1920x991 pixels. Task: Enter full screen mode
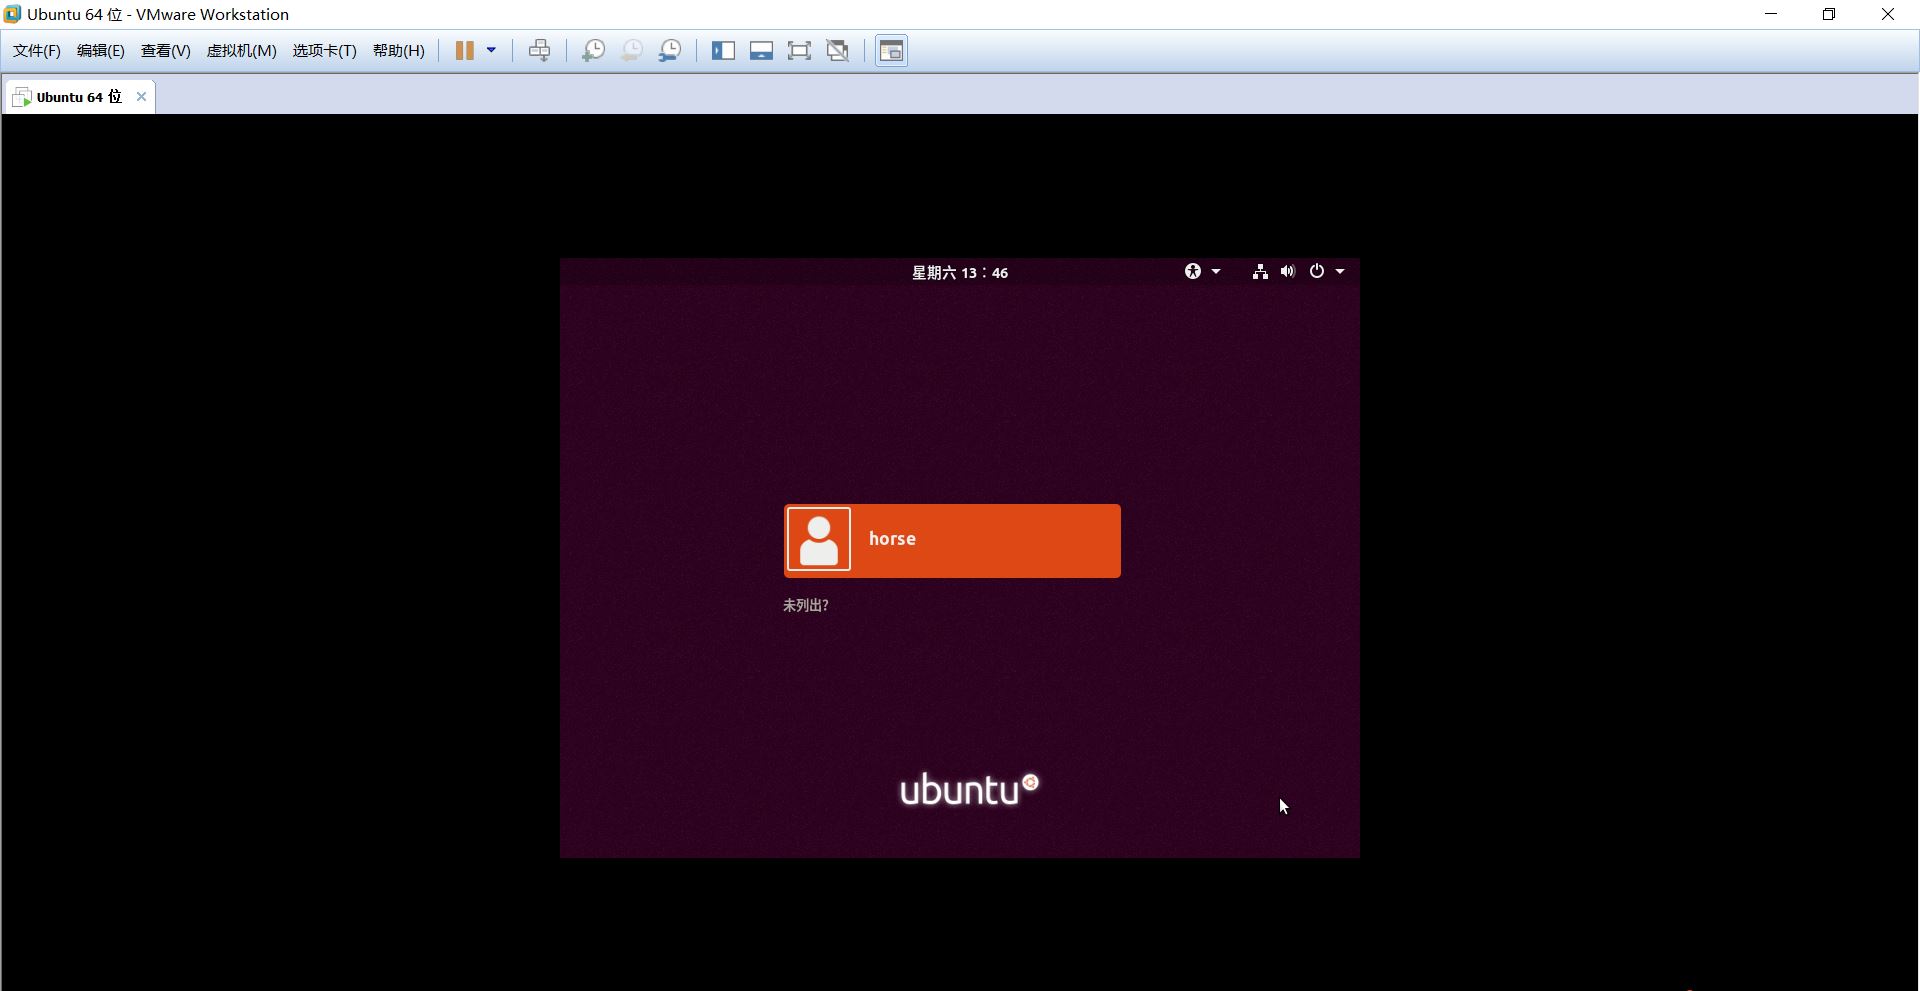point(799,50)
